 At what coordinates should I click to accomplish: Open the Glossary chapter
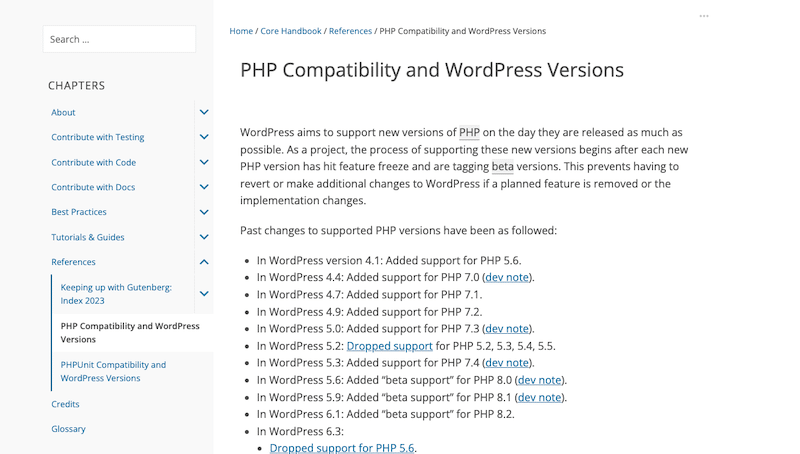(x=68, y=429)
